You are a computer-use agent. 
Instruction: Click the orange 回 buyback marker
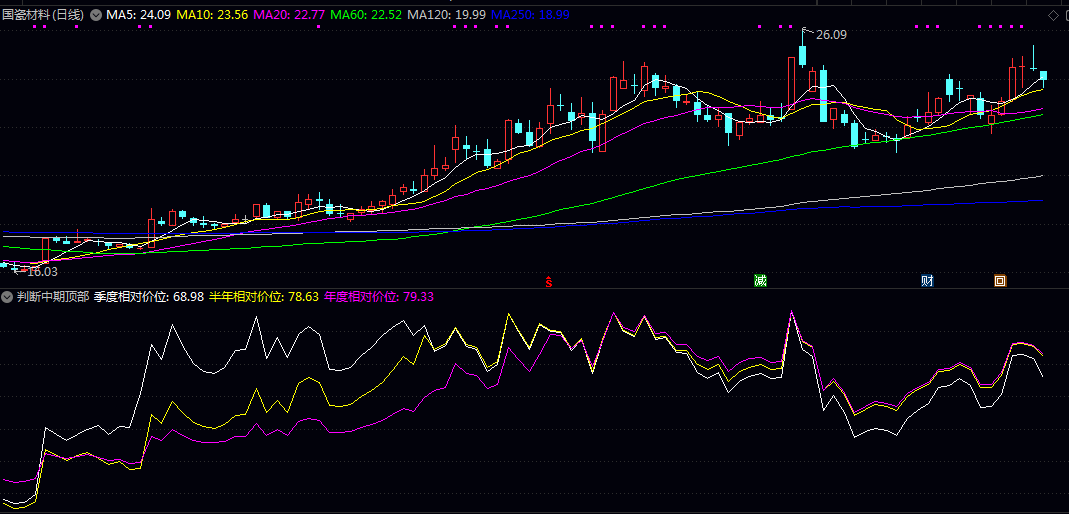[999, 281]
